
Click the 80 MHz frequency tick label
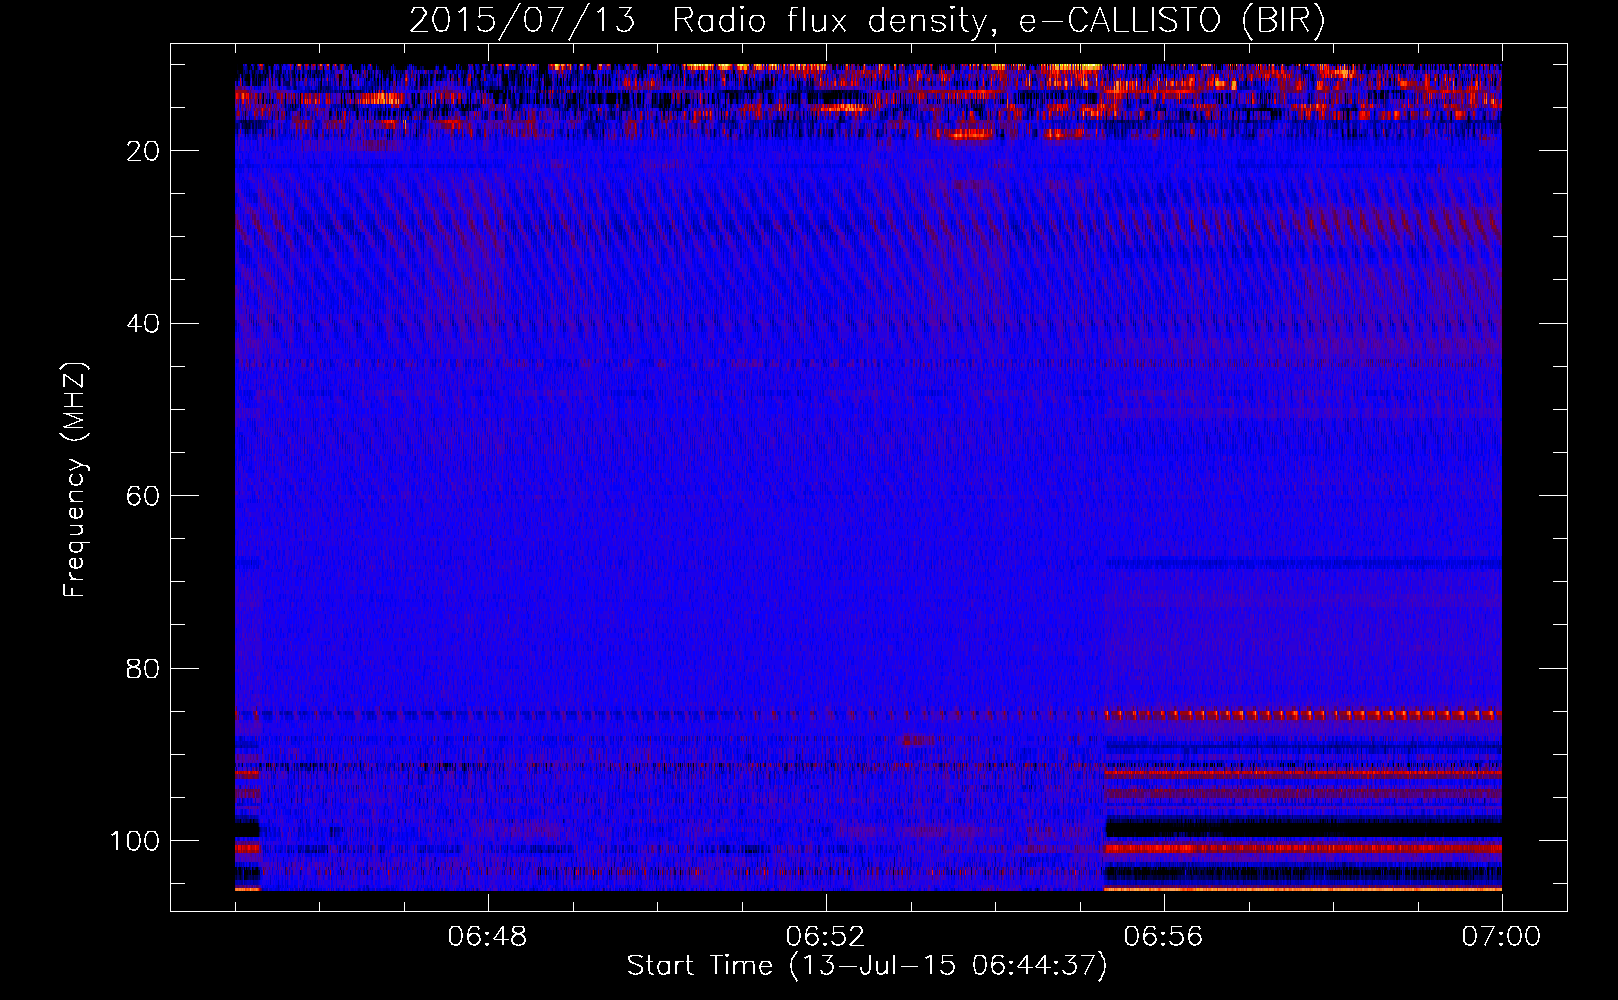tap(144, 668)
